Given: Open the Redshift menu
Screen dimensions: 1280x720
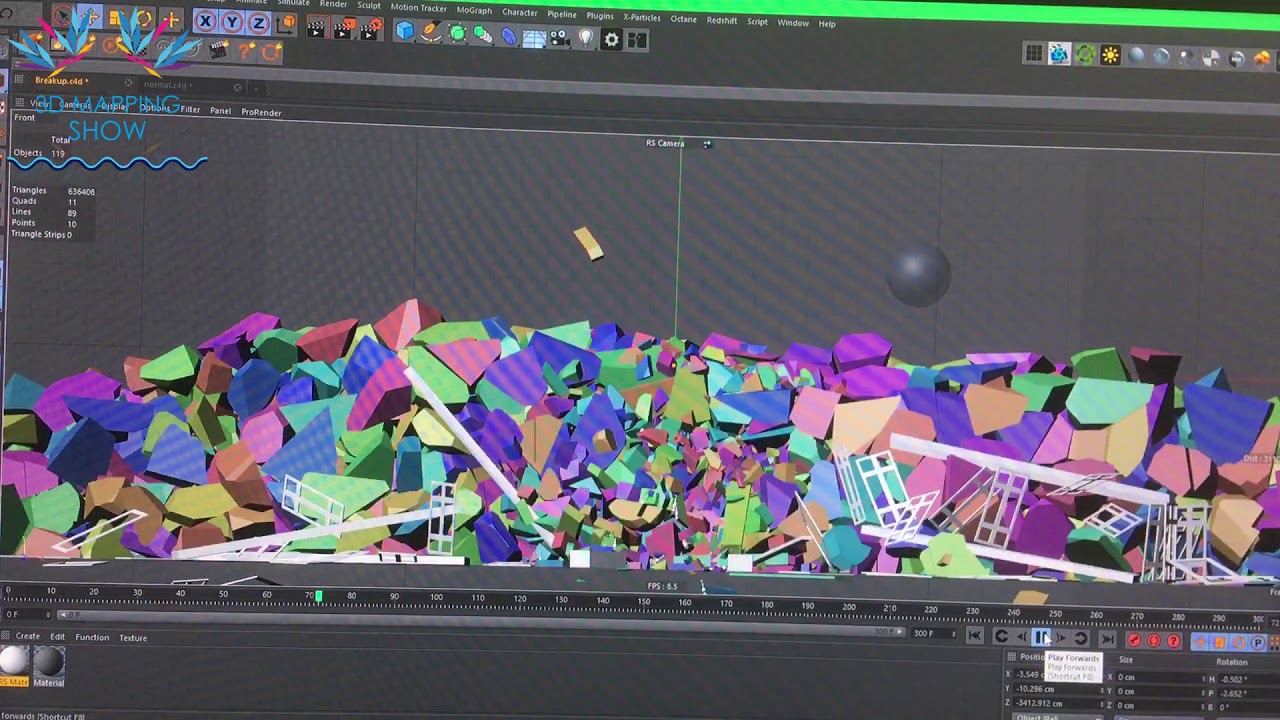Looking at the screenshot, I should pyautogui.click(x=722, y=20).
